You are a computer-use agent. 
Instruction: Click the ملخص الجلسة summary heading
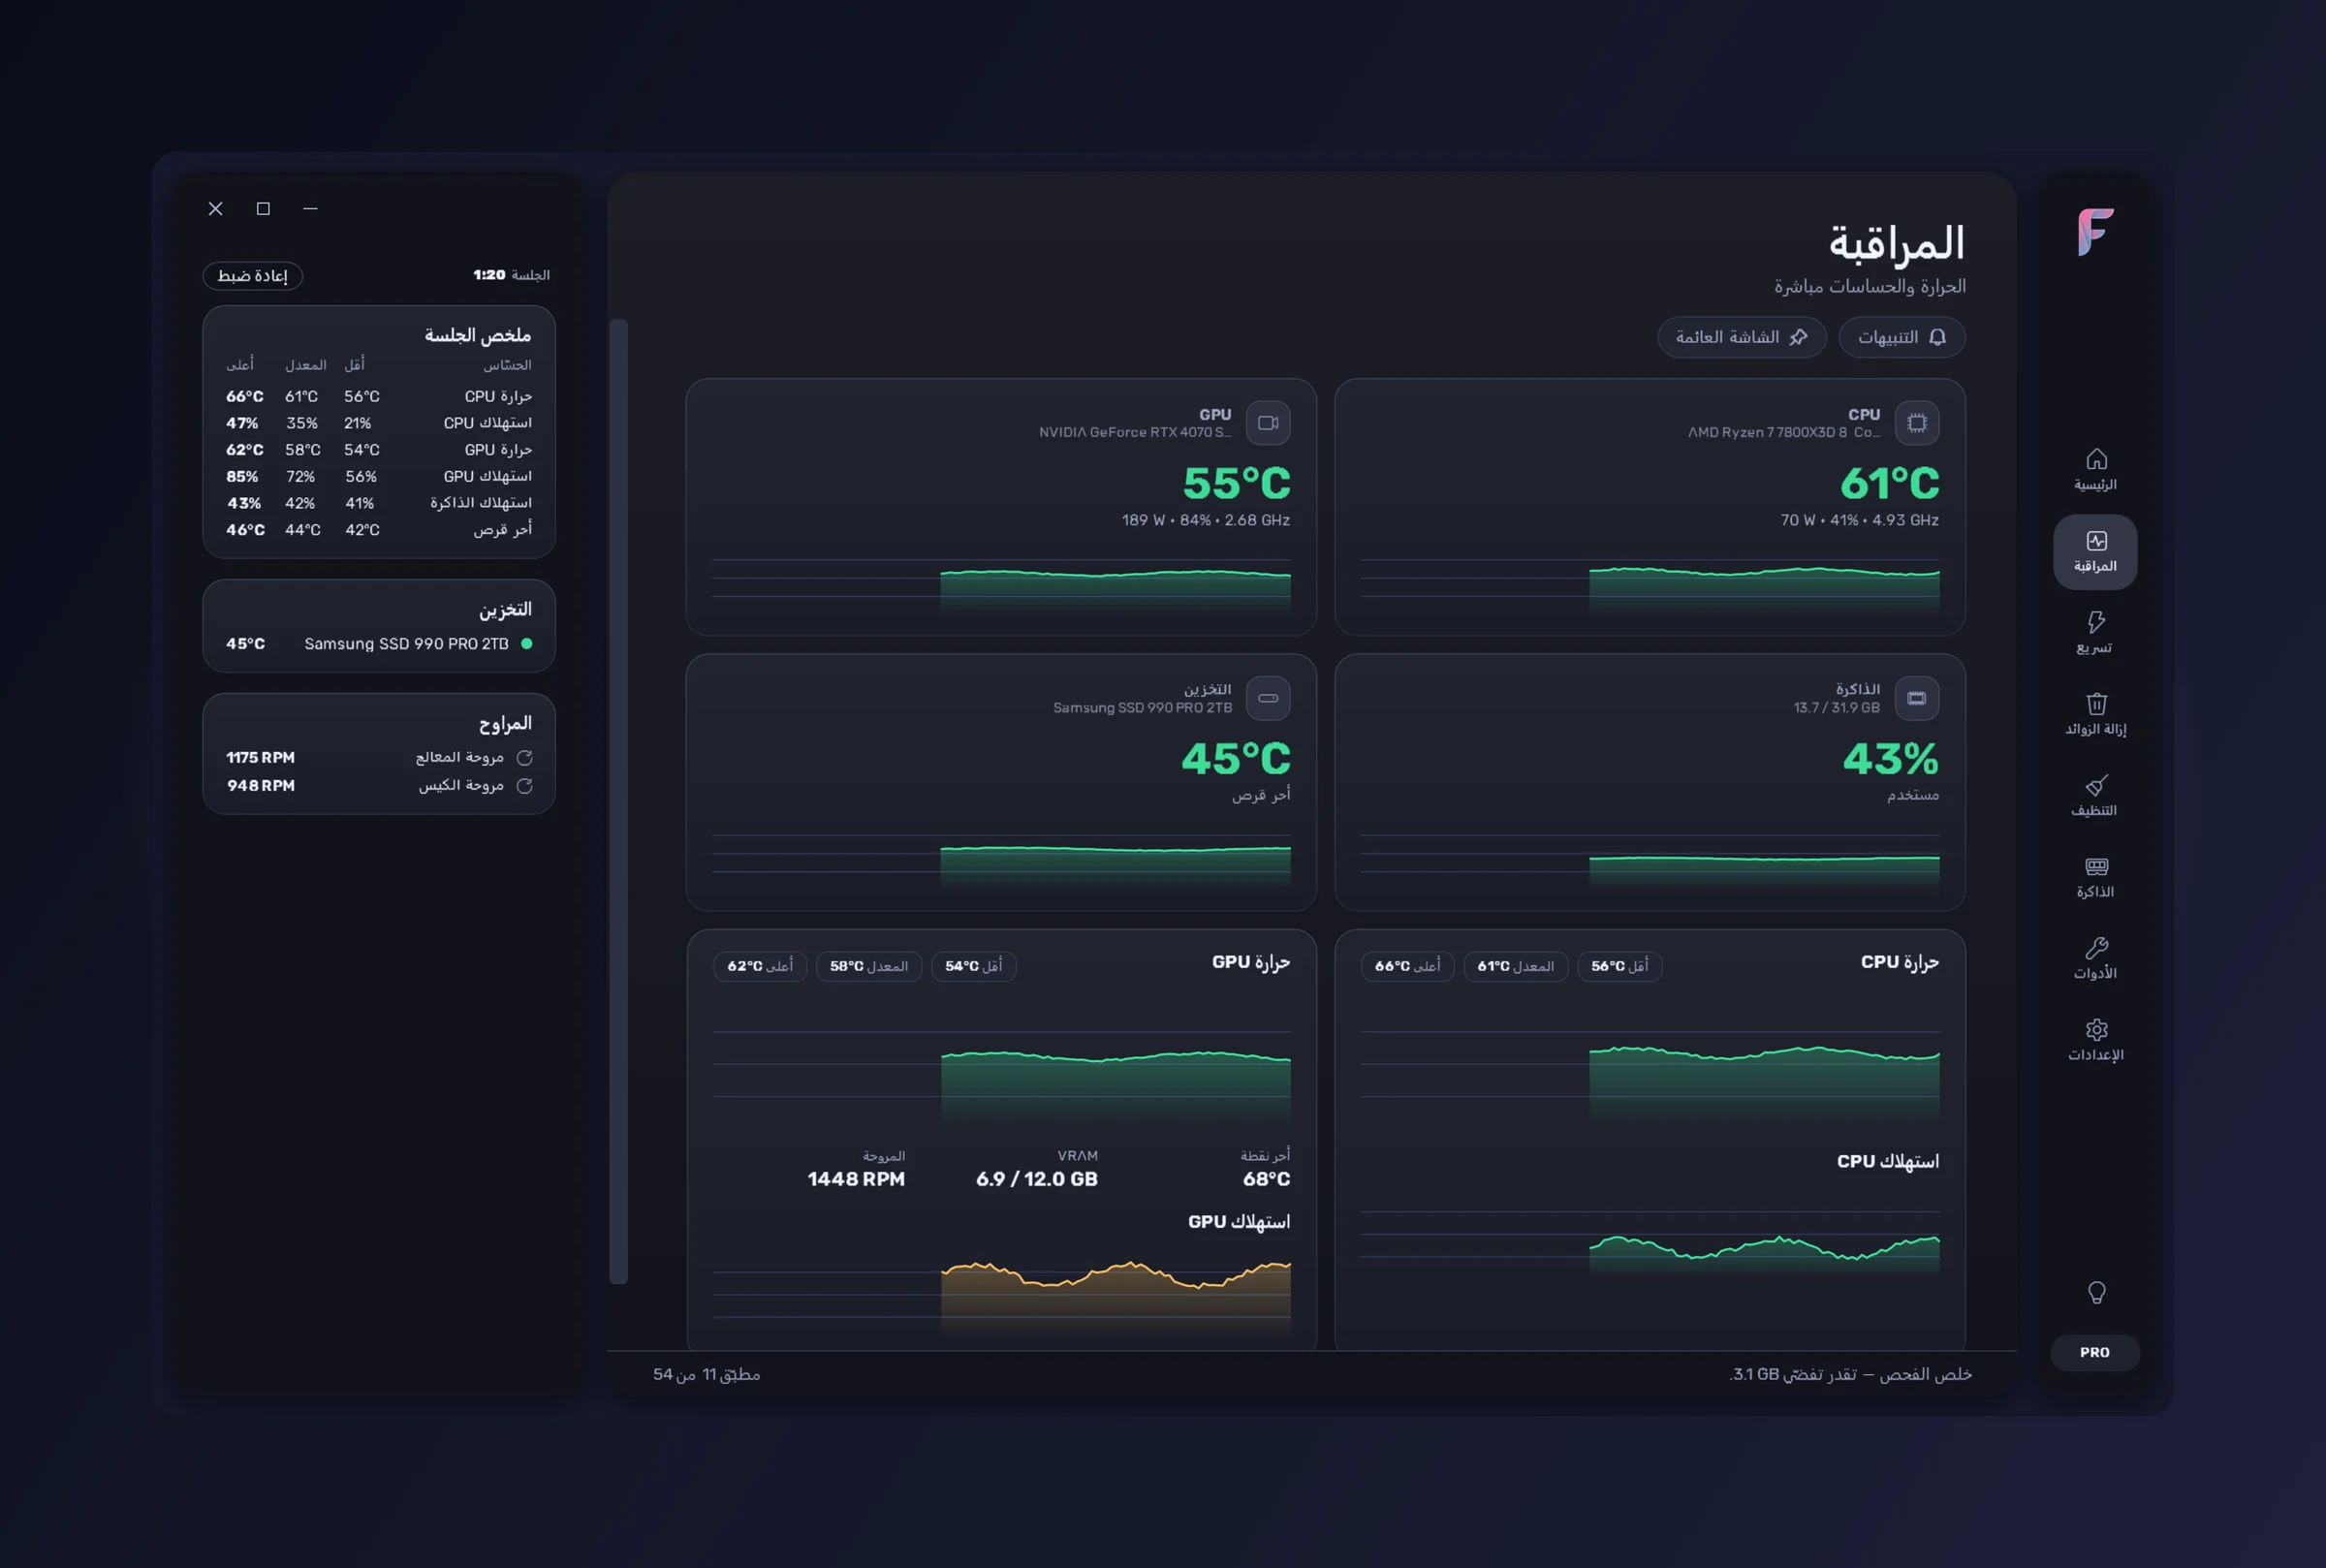(478, 335)
